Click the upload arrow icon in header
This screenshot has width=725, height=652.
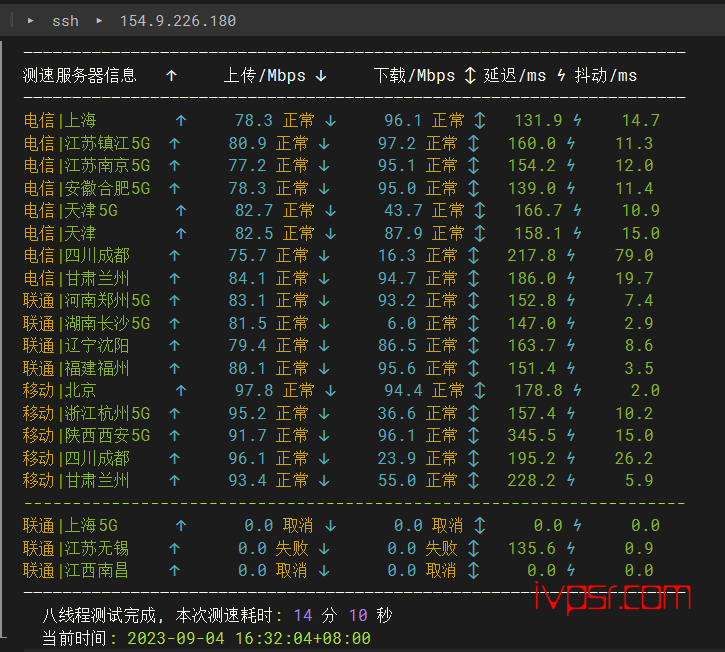click(172, 75)
